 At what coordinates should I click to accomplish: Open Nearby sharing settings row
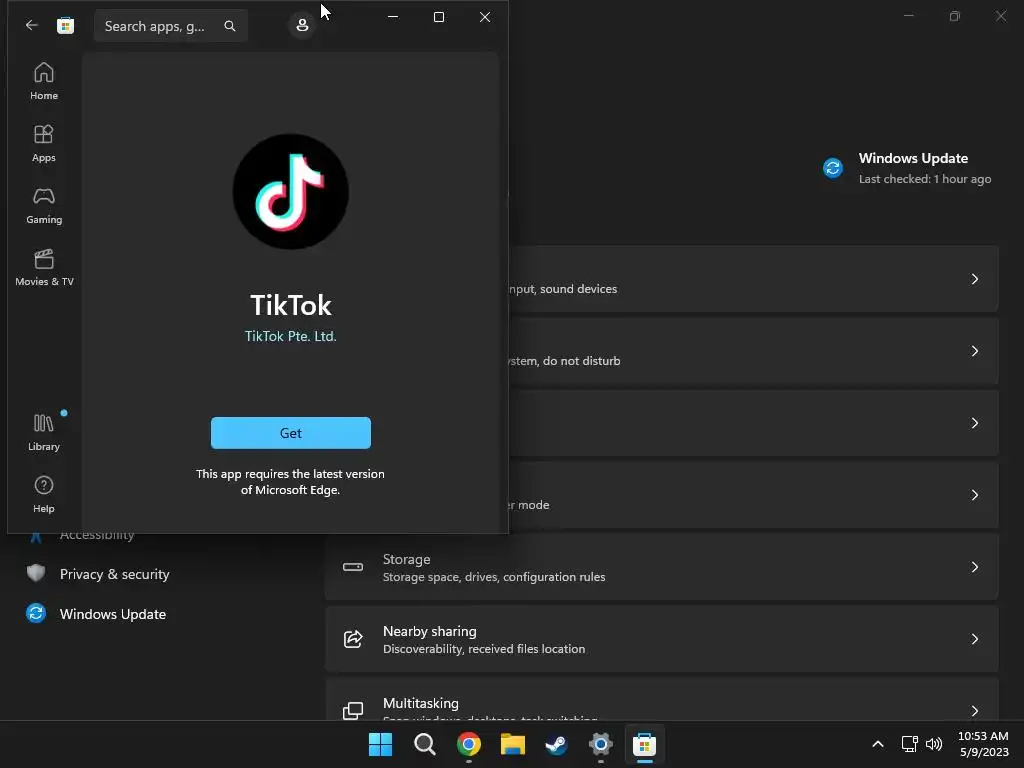click(x=662, y=639)
